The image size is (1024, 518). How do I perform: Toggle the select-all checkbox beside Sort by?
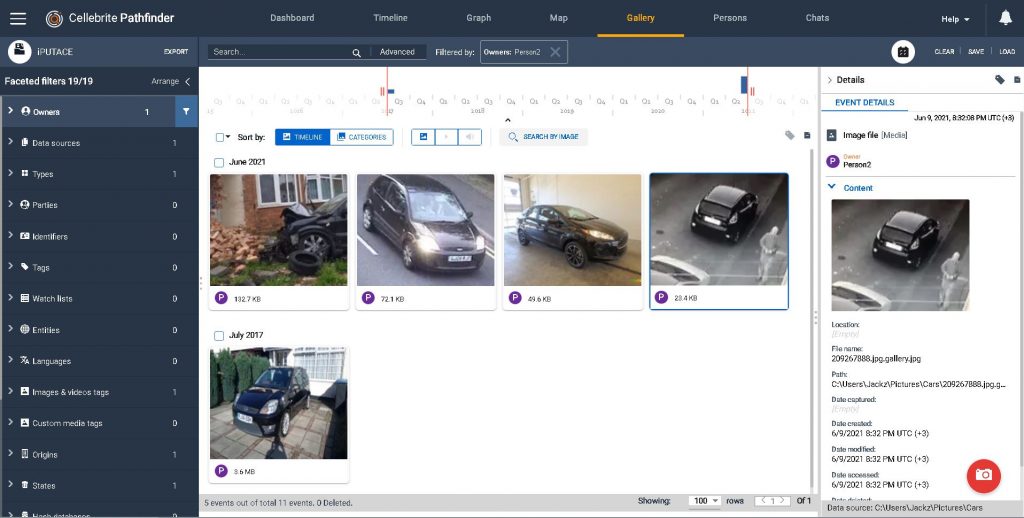[220, 137]
